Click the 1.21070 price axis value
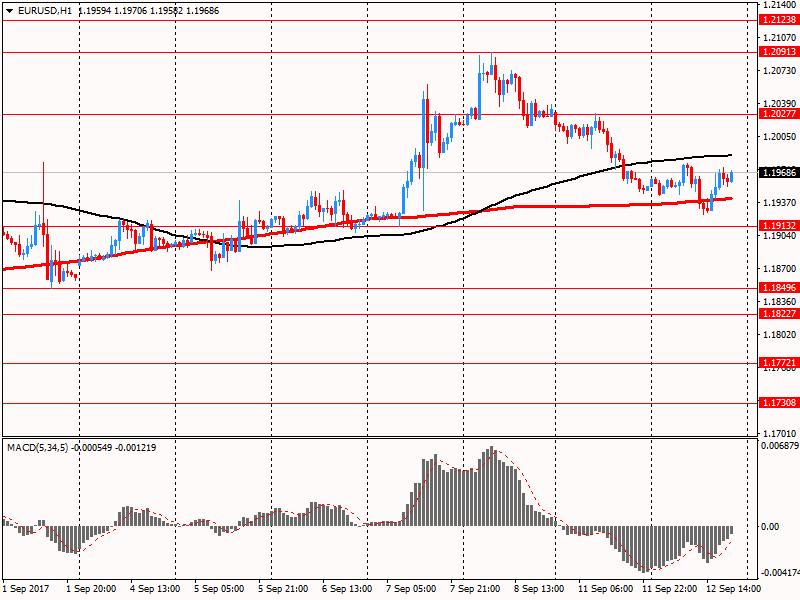 [780, 38]
